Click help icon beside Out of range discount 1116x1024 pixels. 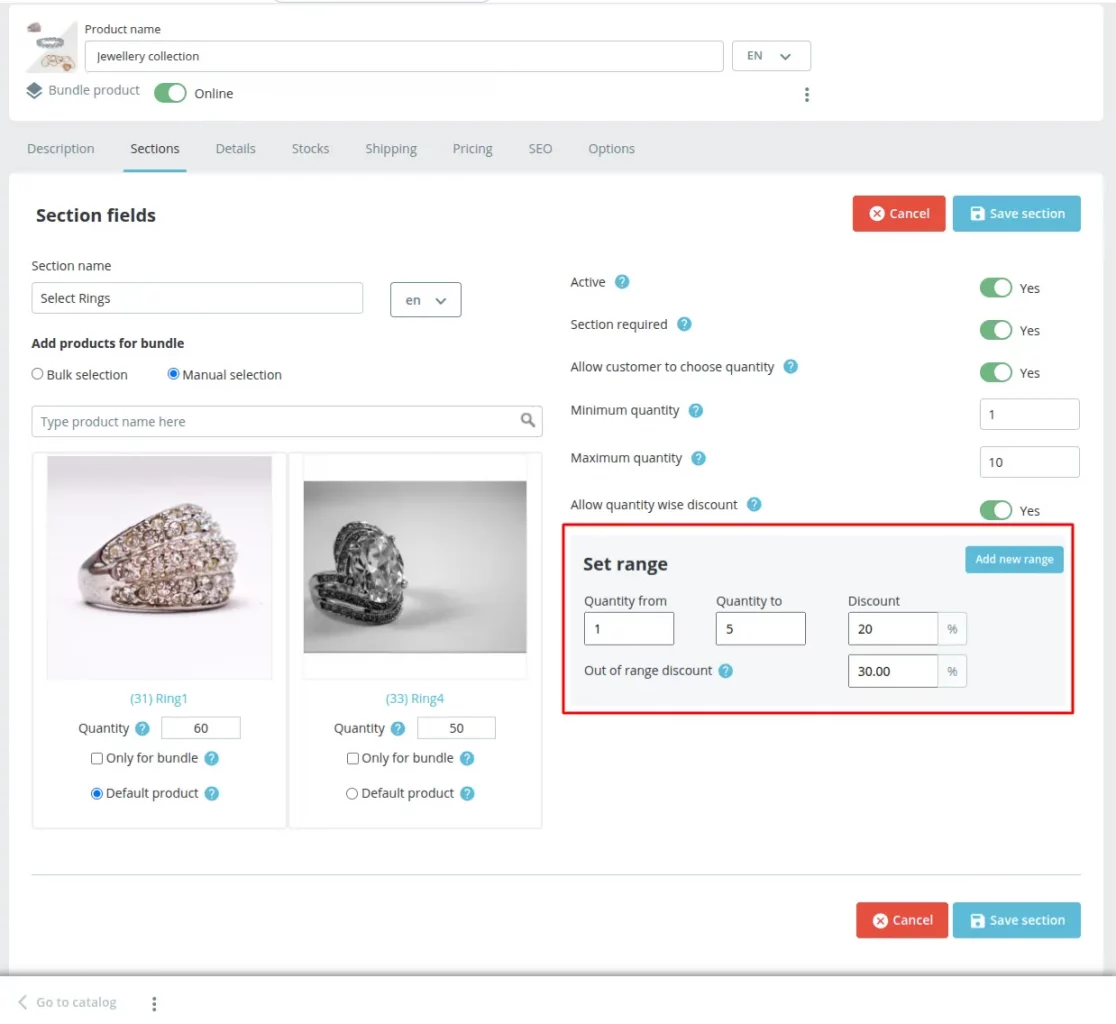[x=726, y=671]
